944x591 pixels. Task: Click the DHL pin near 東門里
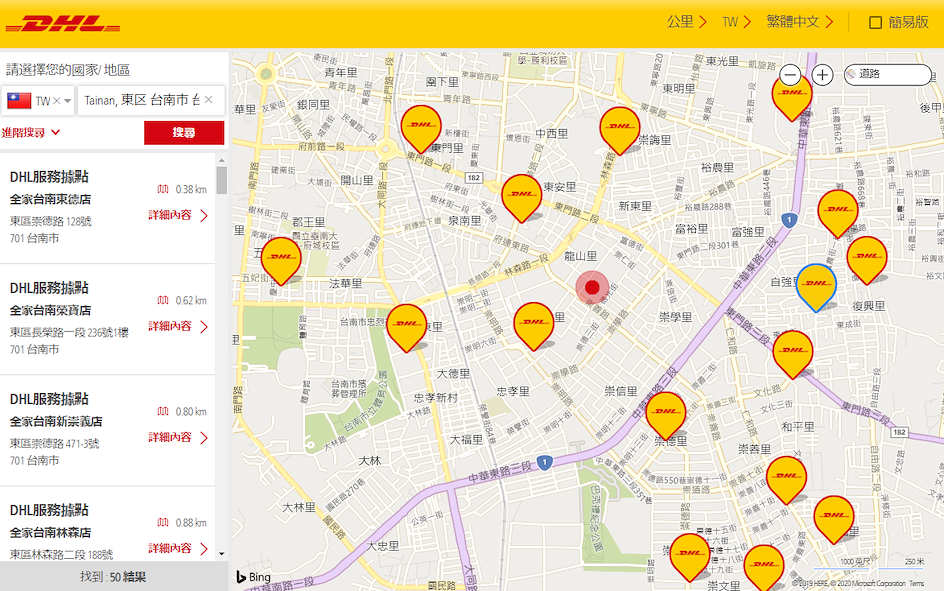421,128
